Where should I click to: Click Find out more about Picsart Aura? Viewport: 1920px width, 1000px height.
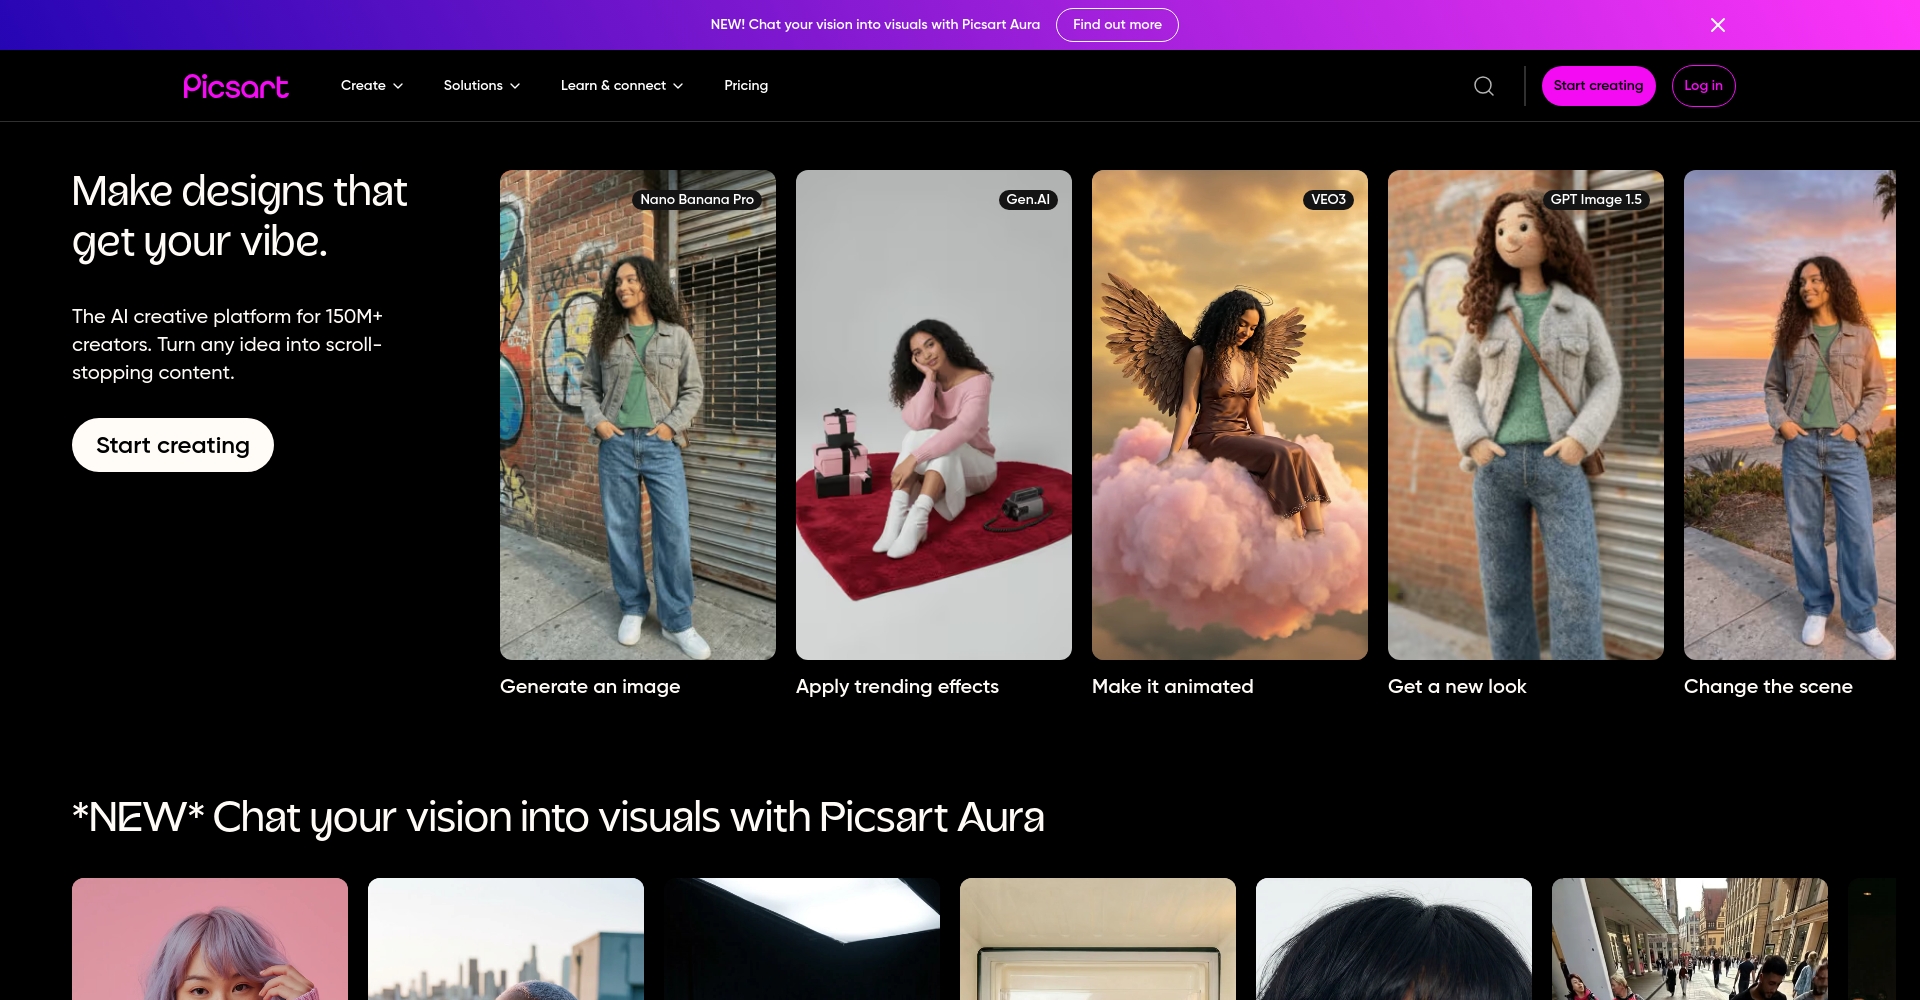coord(1117,24)
